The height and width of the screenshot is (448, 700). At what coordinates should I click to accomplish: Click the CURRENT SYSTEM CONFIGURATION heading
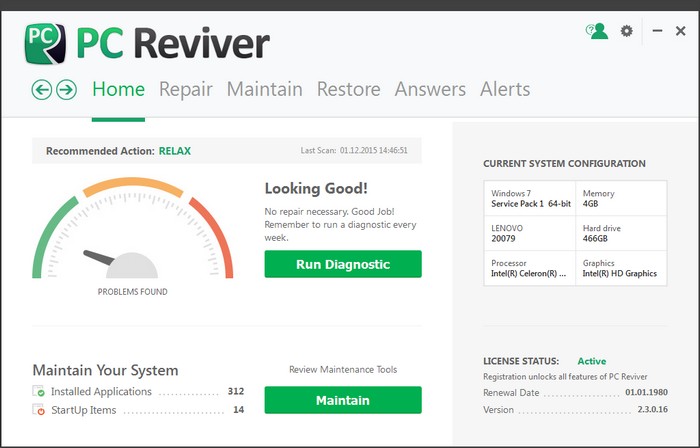click(x=564, y=164)
